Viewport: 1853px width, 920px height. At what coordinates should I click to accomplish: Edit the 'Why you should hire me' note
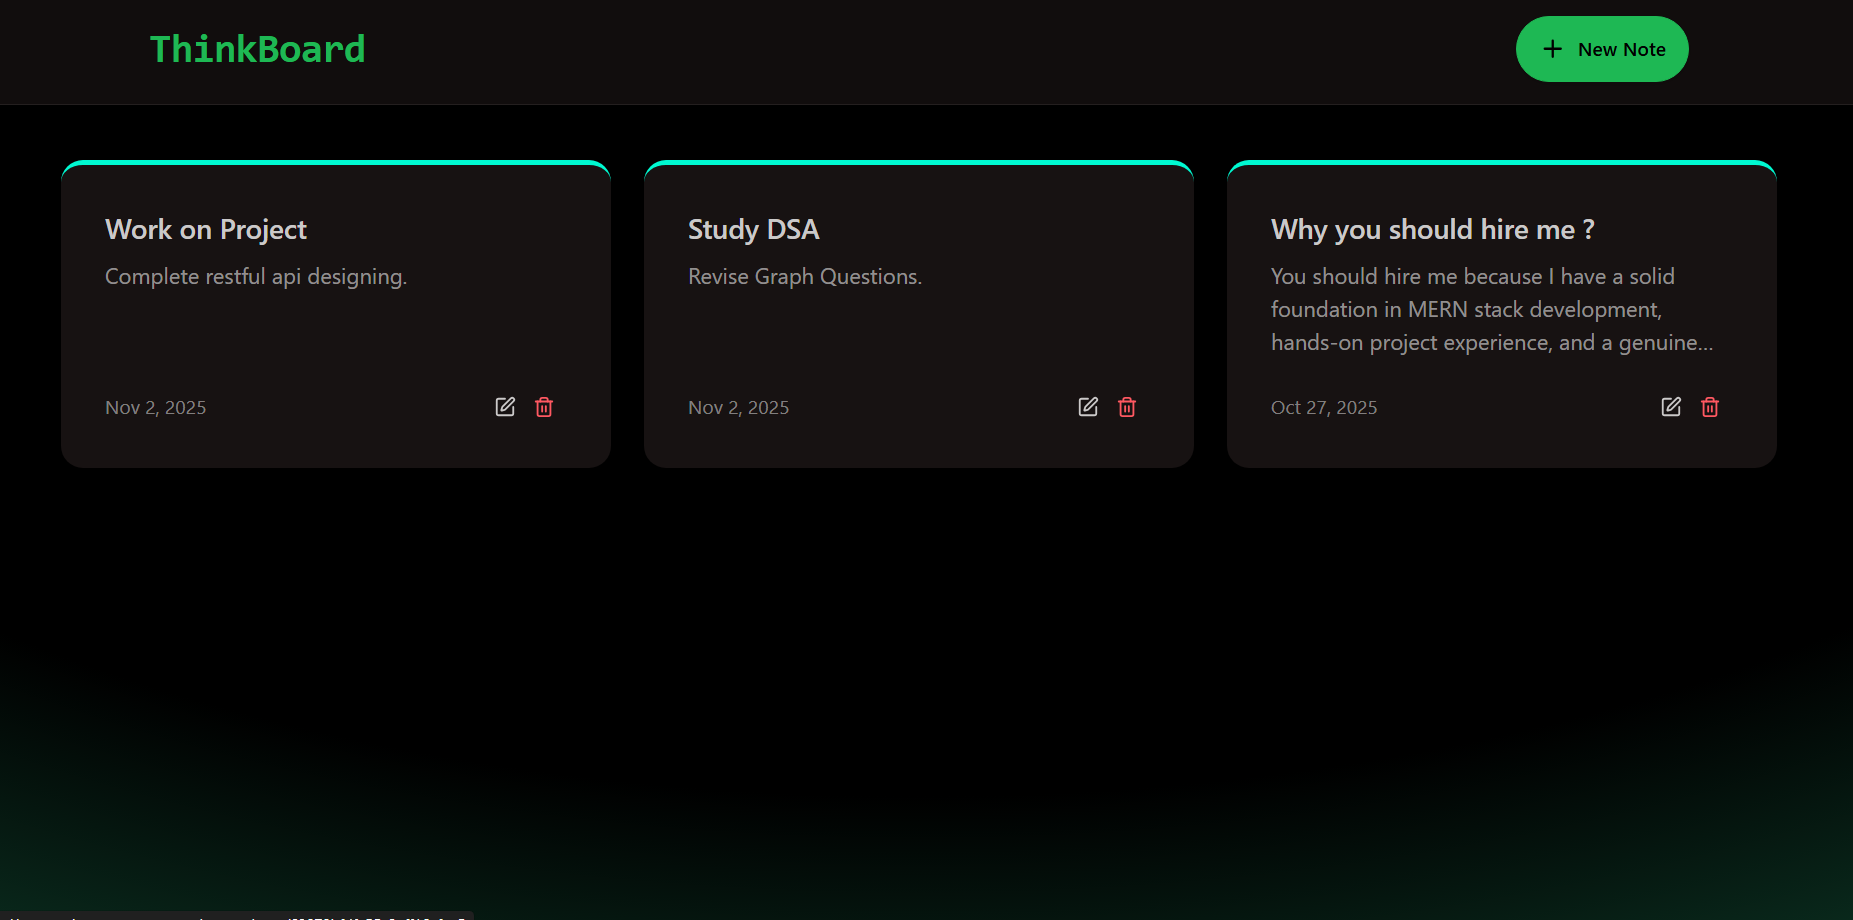[1671, 407]
